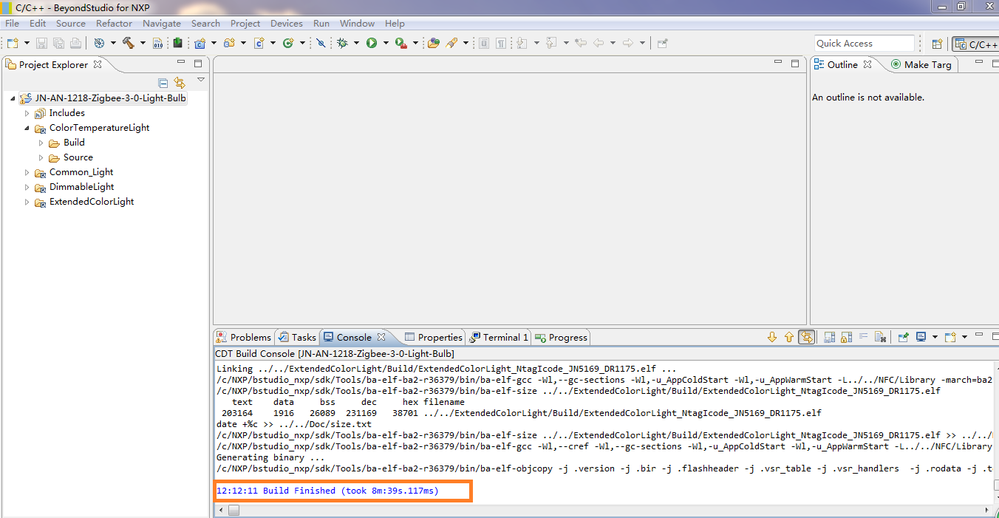Click the 'Generating binary ...' console line

[270, 457]
